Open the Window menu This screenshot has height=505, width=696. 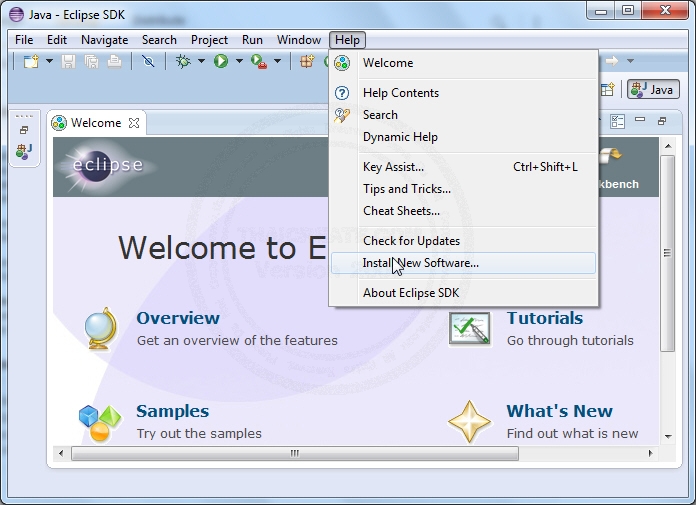tap(299, 40)
